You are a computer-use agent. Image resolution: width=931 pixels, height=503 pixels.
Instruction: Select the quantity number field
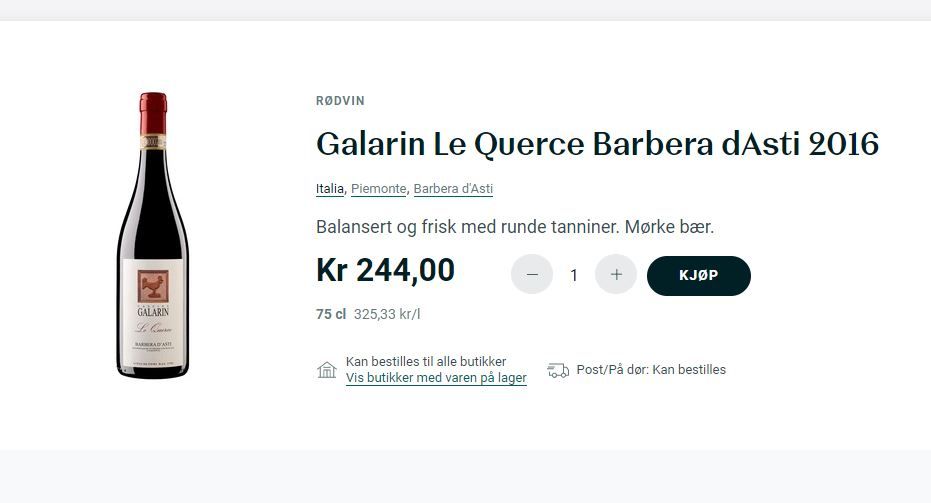click(x=574, y=275)
